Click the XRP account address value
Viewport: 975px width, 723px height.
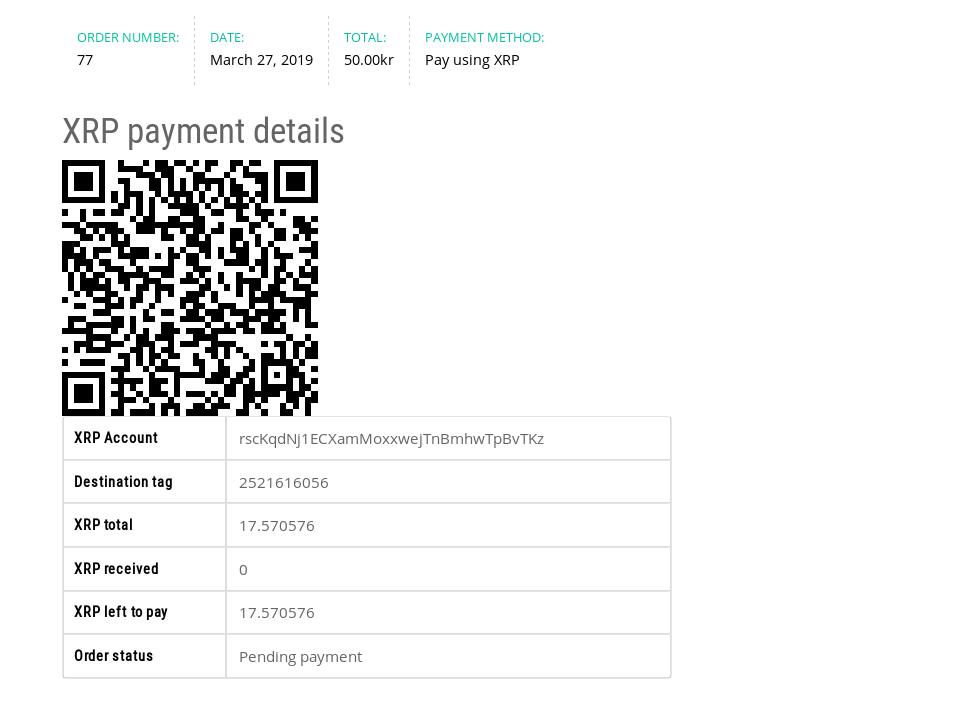tap(391, 439)
